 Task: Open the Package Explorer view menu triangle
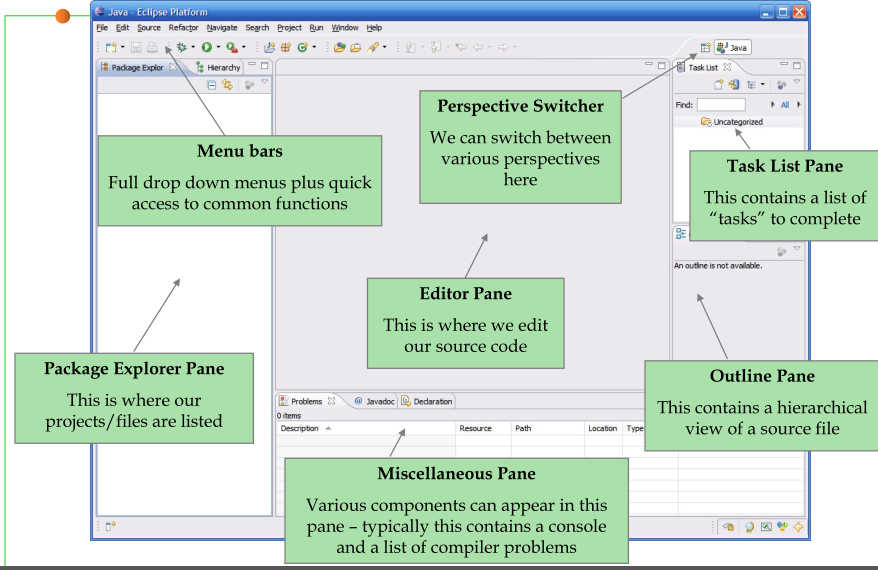point(265,82)
